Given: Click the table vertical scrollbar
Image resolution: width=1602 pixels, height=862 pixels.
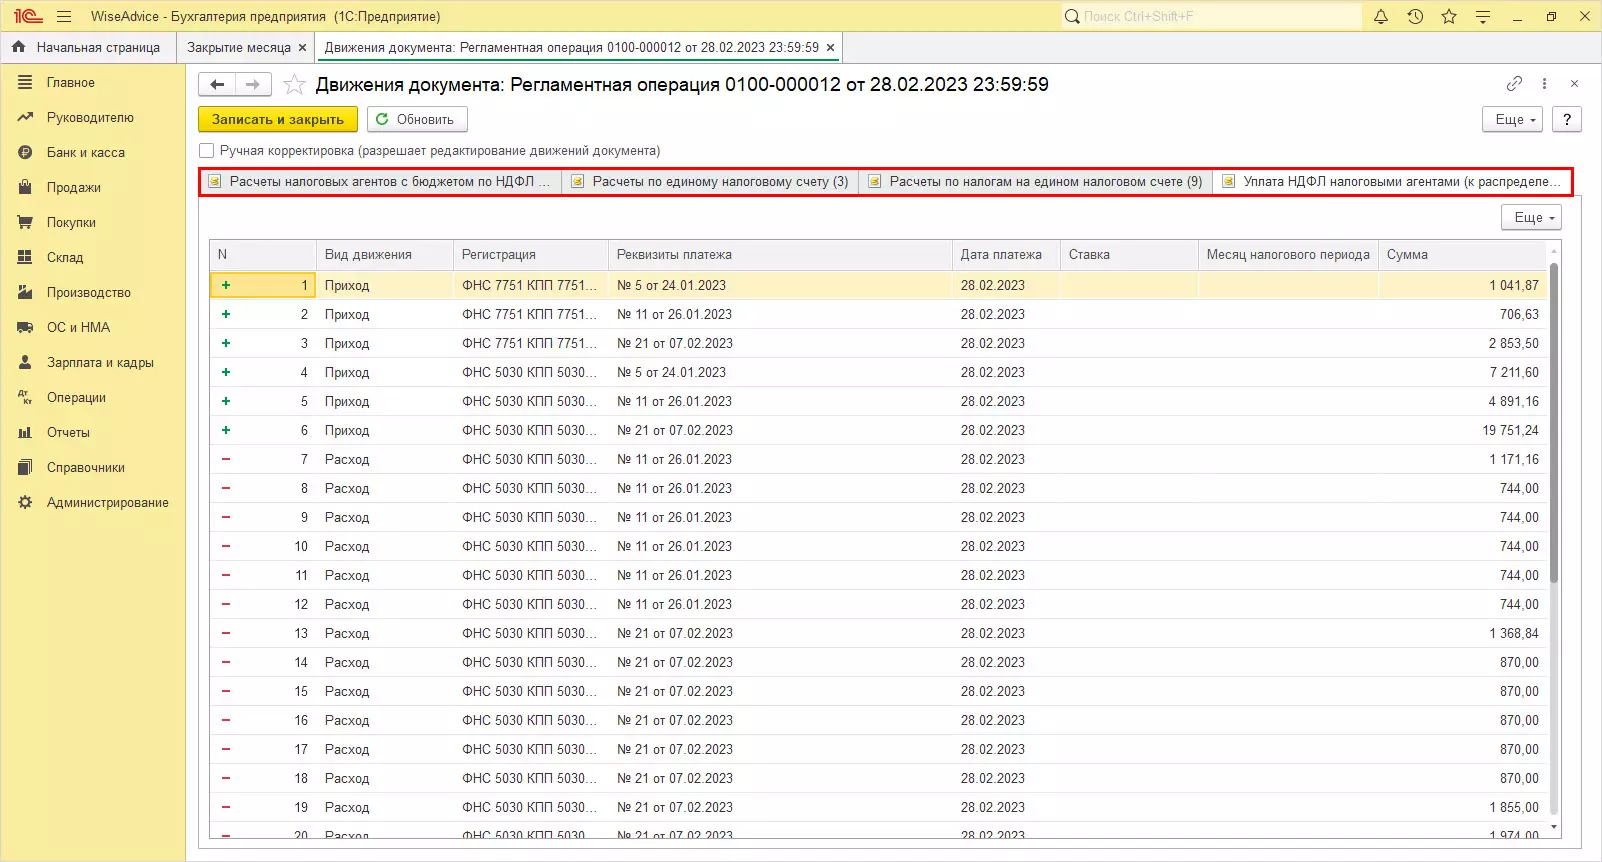Looking at the screenshot, I should tap(1553, 420).
